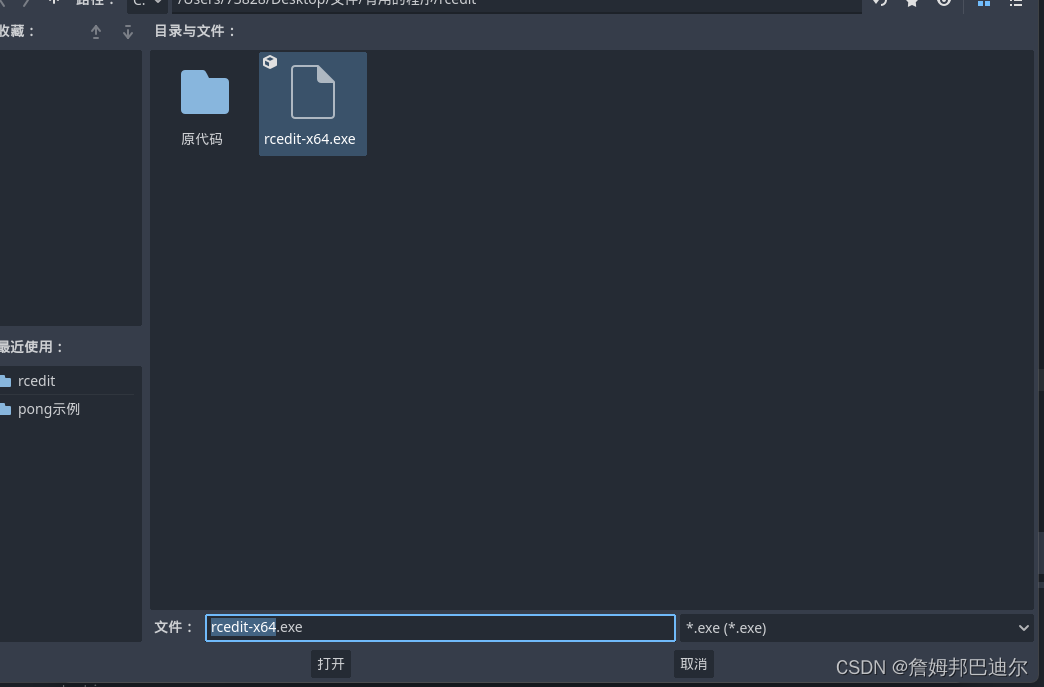1044x687 pixels.
Task: Switch to list view mode
Action: click(1016, 4)
